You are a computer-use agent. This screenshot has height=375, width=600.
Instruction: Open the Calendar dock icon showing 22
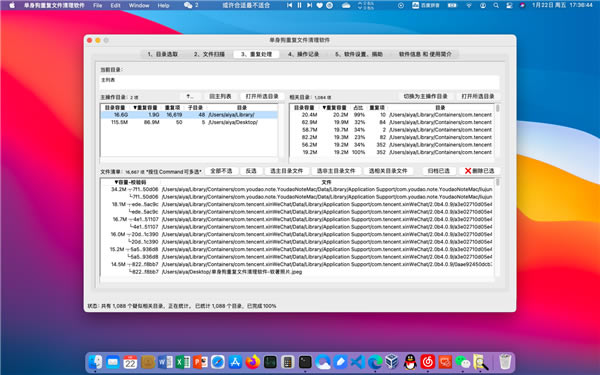click(130, 362)
